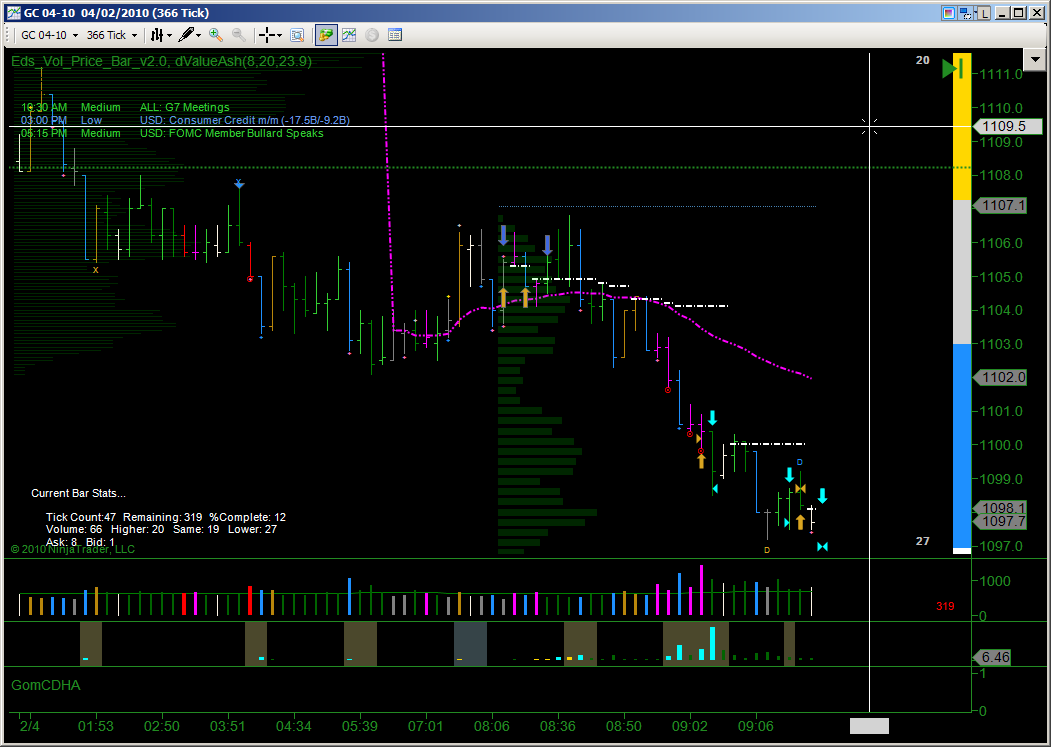
Task: Maximize the GC 04-10 chart window
Action: [1018, 13]
